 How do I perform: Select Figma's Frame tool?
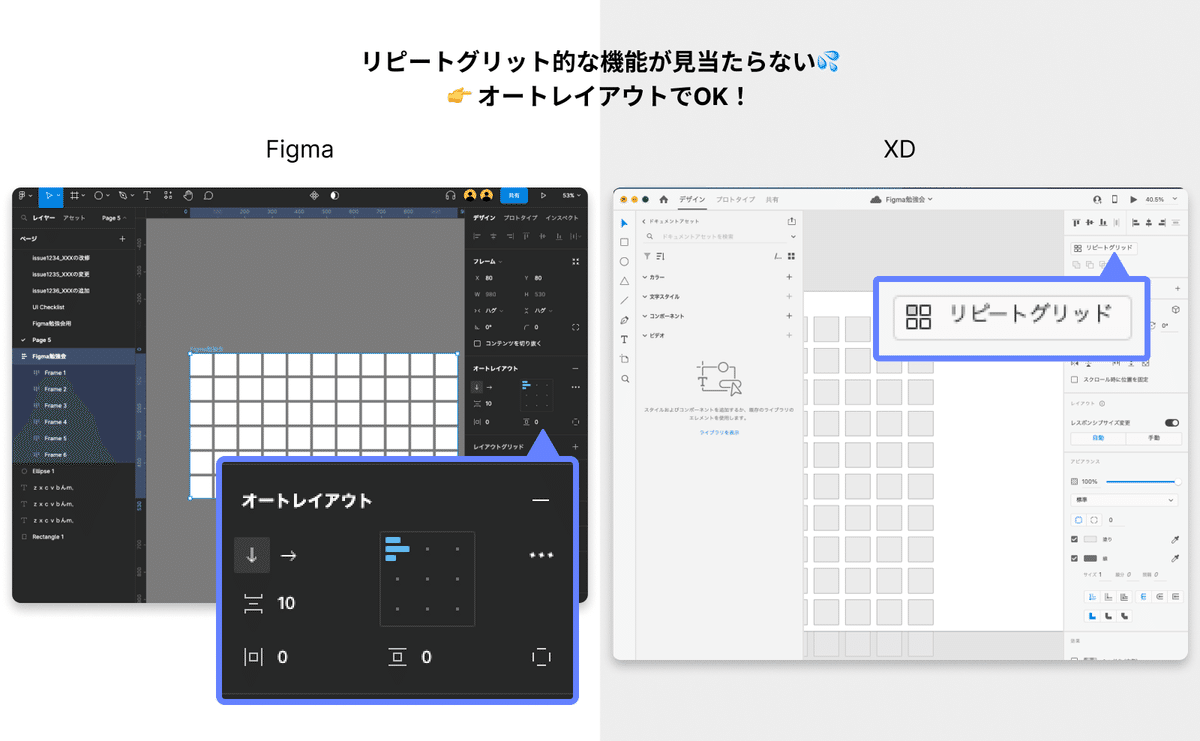(74, 196)
